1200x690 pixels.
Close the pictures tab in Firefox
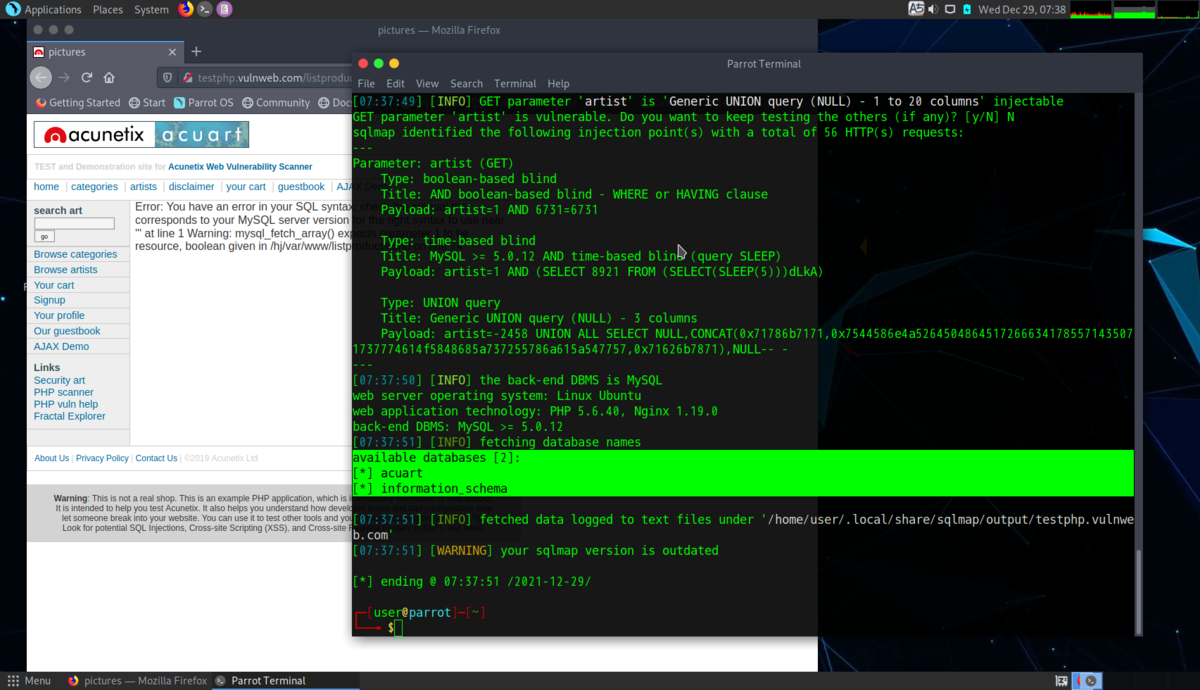pos(172,52)
